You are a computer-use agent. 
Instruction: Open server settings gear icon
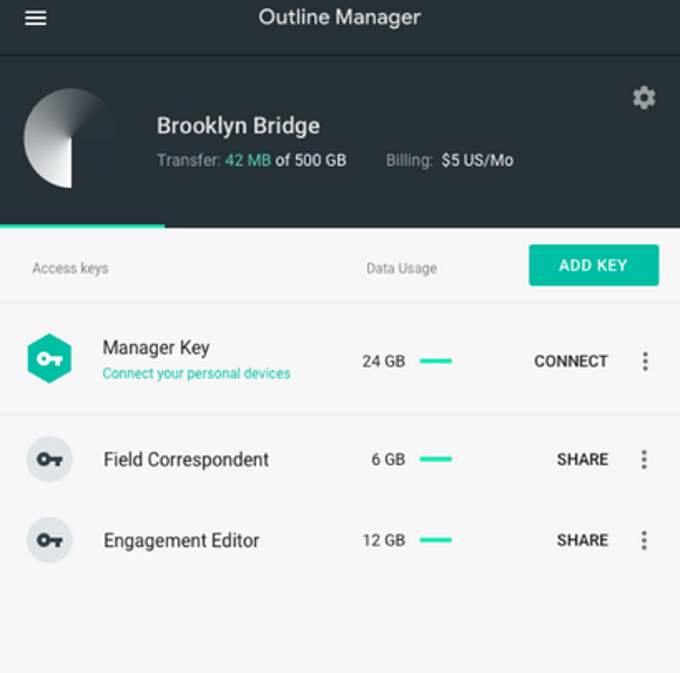point(644,97)
